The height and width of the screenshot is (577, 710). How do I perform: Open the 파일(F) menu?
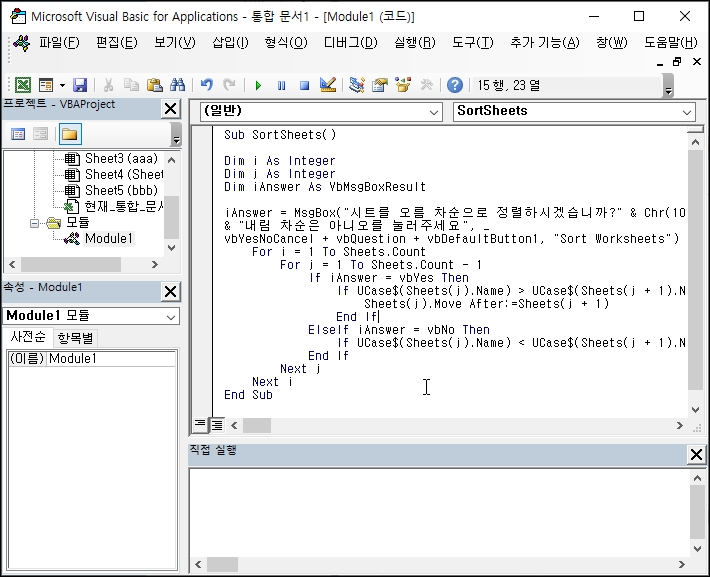(x=59, y=43)
